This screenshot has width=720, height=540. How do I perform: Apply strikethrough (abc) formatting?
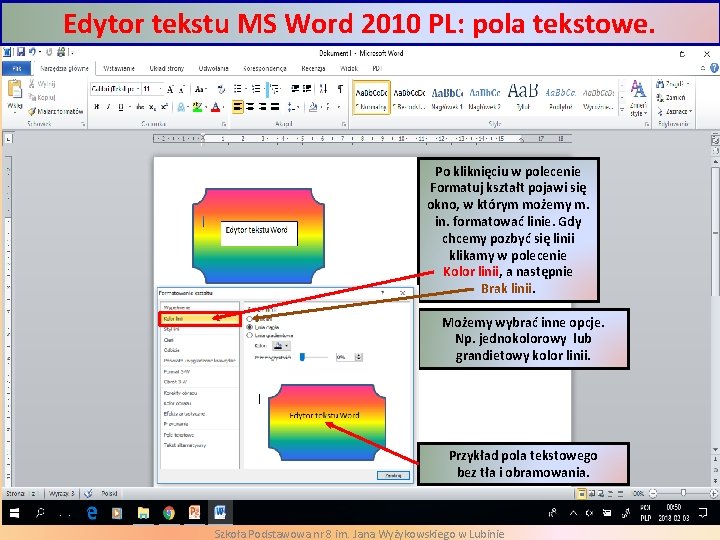[x=140, y=107]
